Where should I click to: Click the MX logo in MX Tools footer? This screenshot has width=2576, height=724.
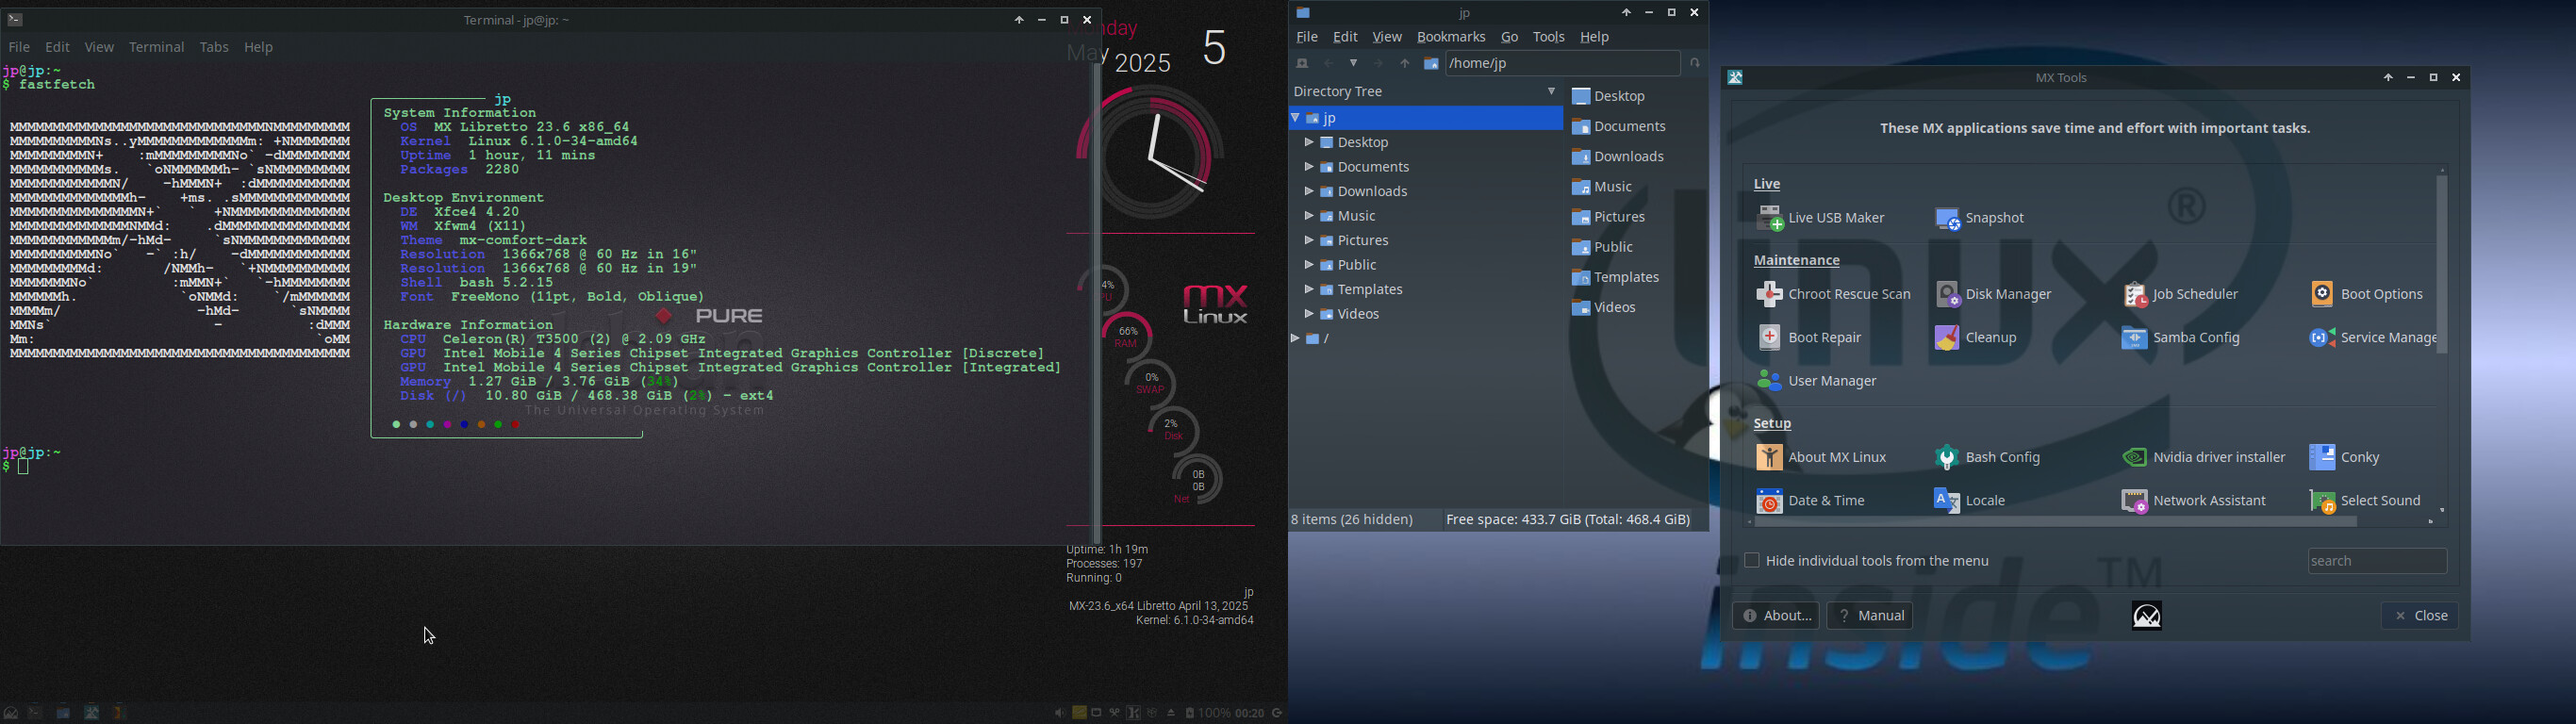tap(2147, 615)
